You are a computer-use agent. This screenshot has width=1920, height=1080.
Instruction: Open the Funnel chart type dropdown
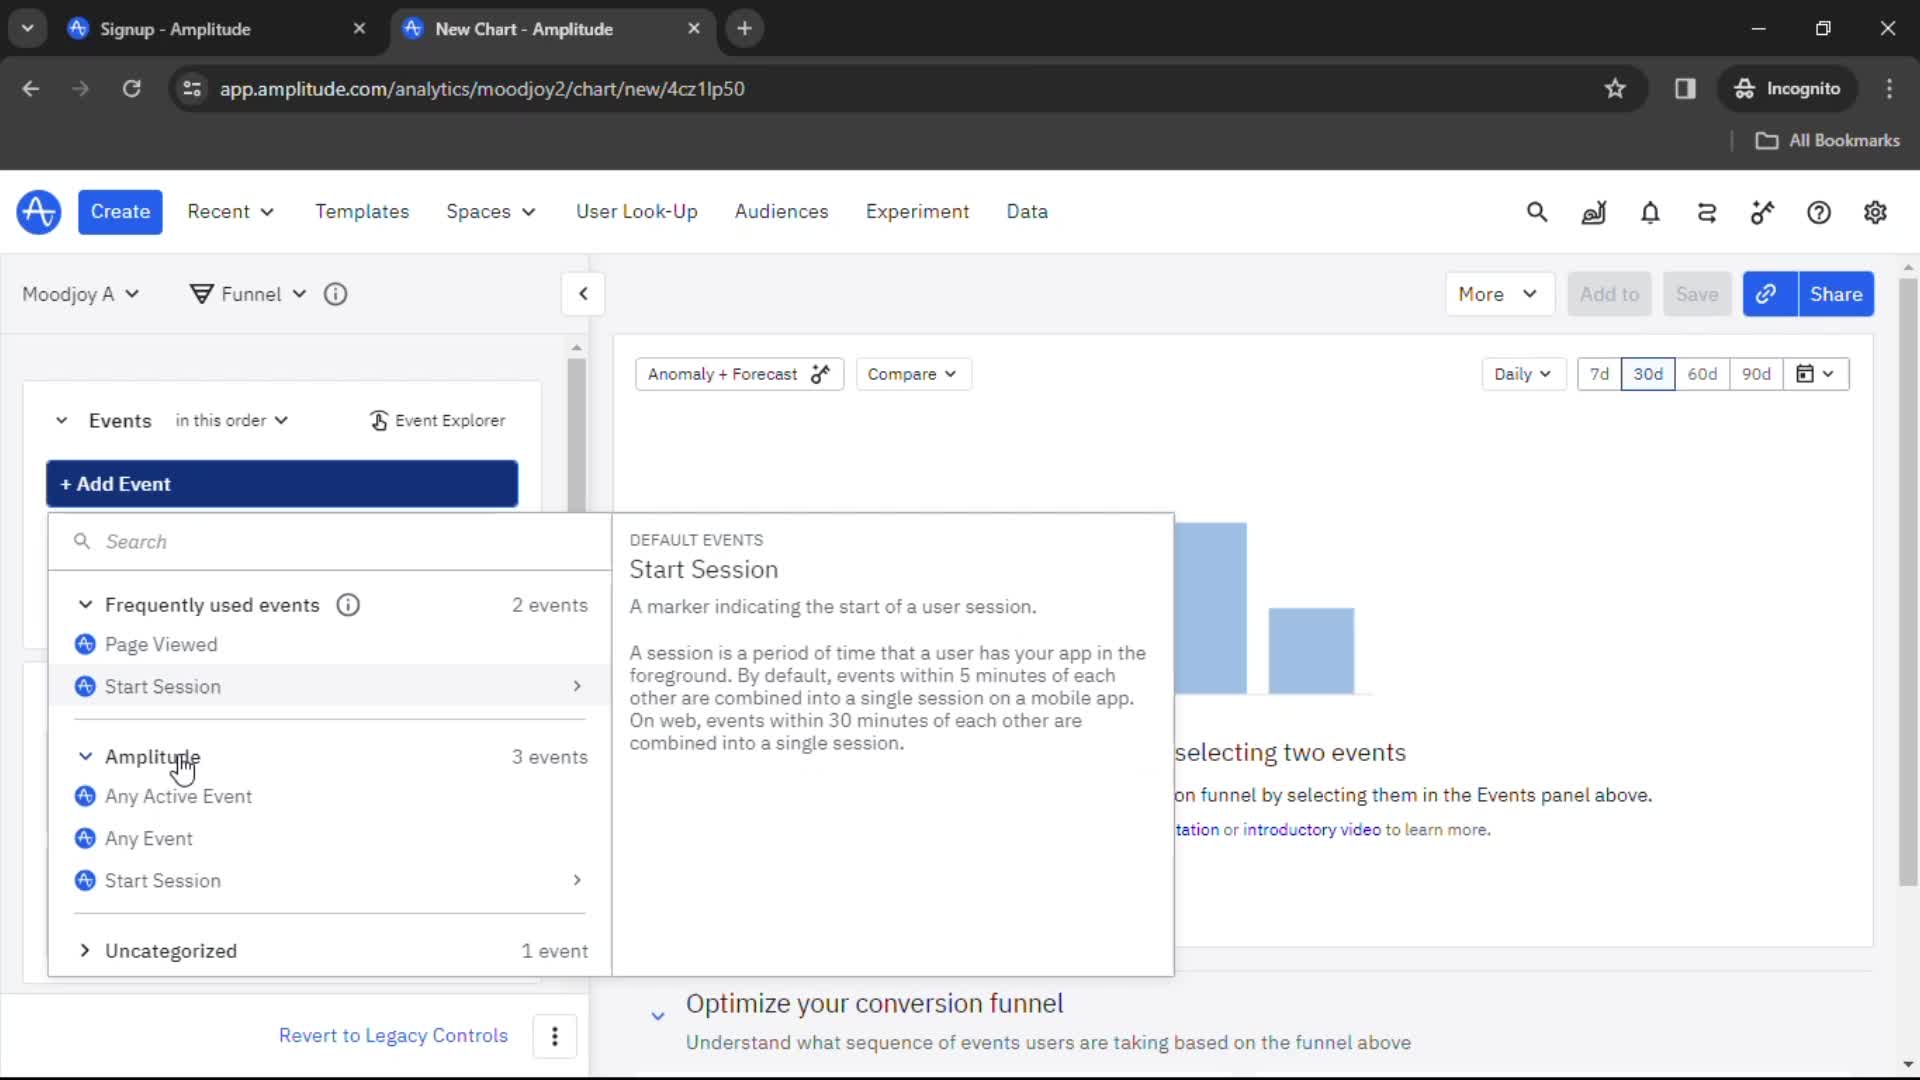click(x=248, y=294)
